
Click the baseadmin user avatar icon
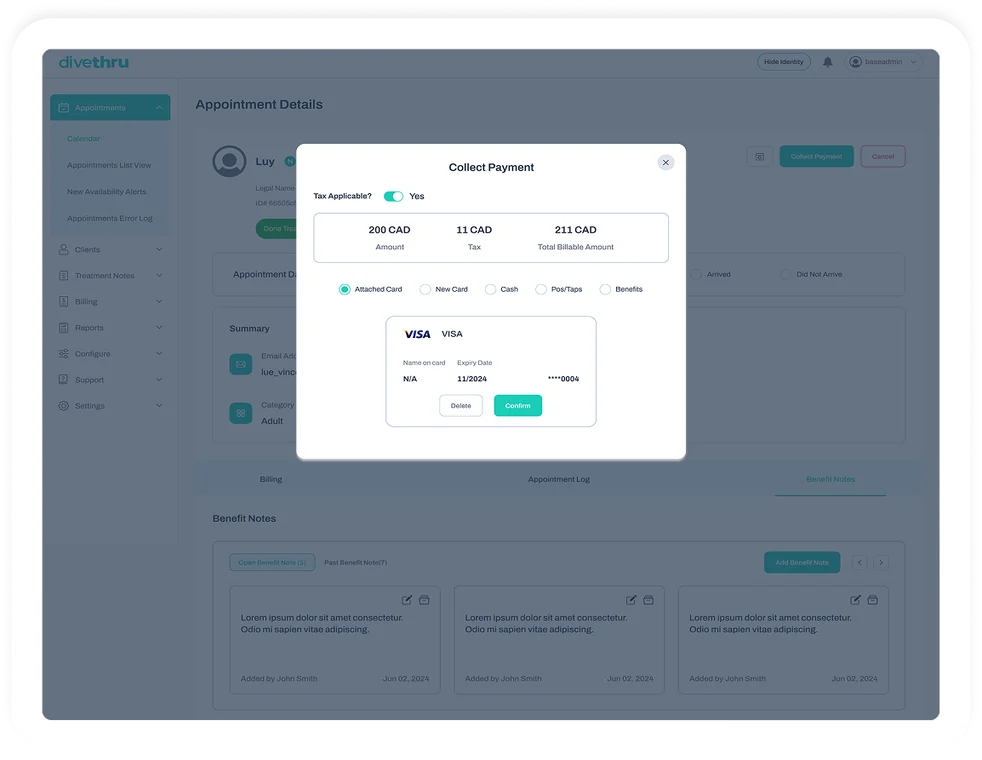click(855, 62)
